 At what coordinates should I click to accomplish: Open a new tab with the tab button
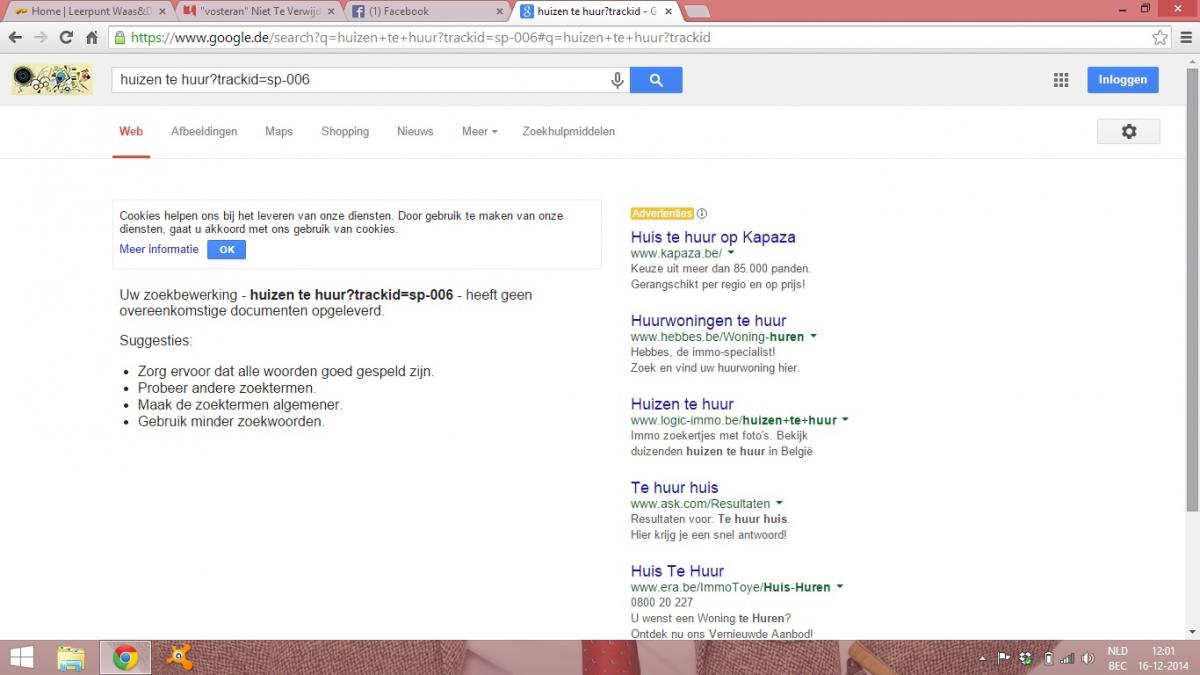(x=697, y=12)
